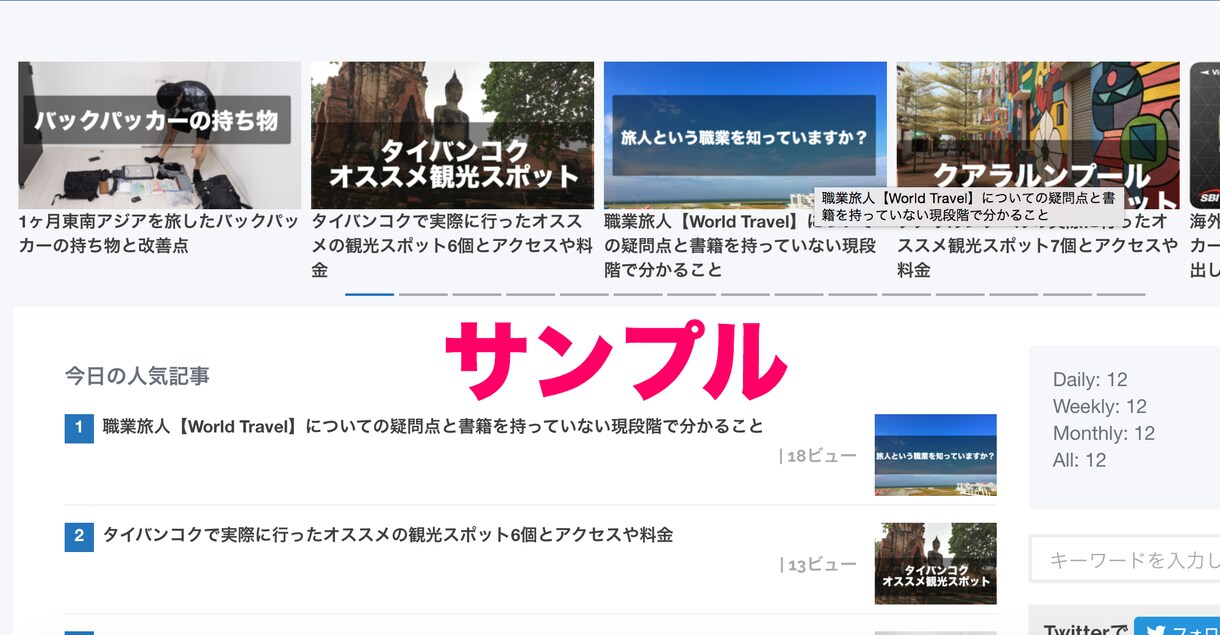Select the Weekly: 12 counter text

click(x=1100, y=407)
